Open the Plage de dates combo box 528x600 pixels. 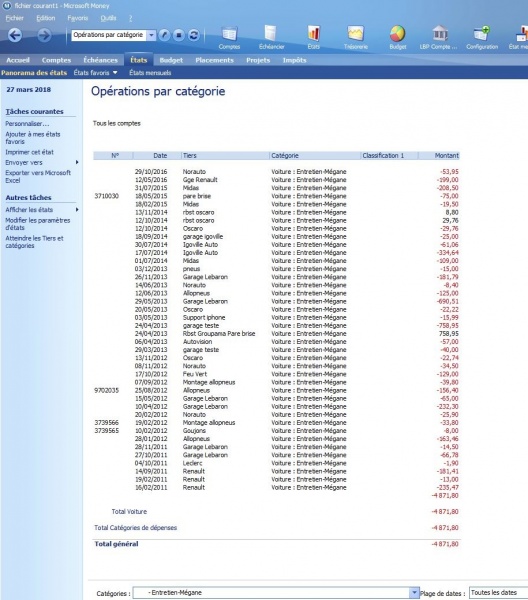(x=499, y=593)
